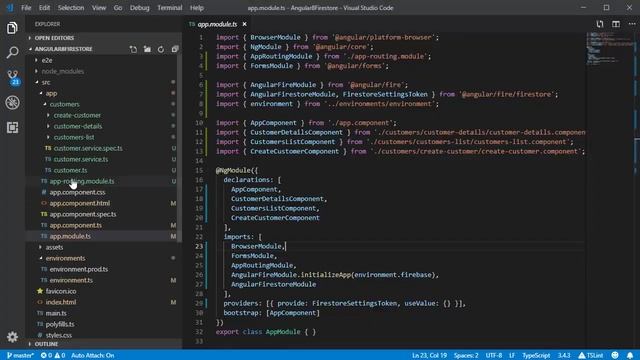
Task: Split the editor to the right
Action: click(x=616, y=24)
